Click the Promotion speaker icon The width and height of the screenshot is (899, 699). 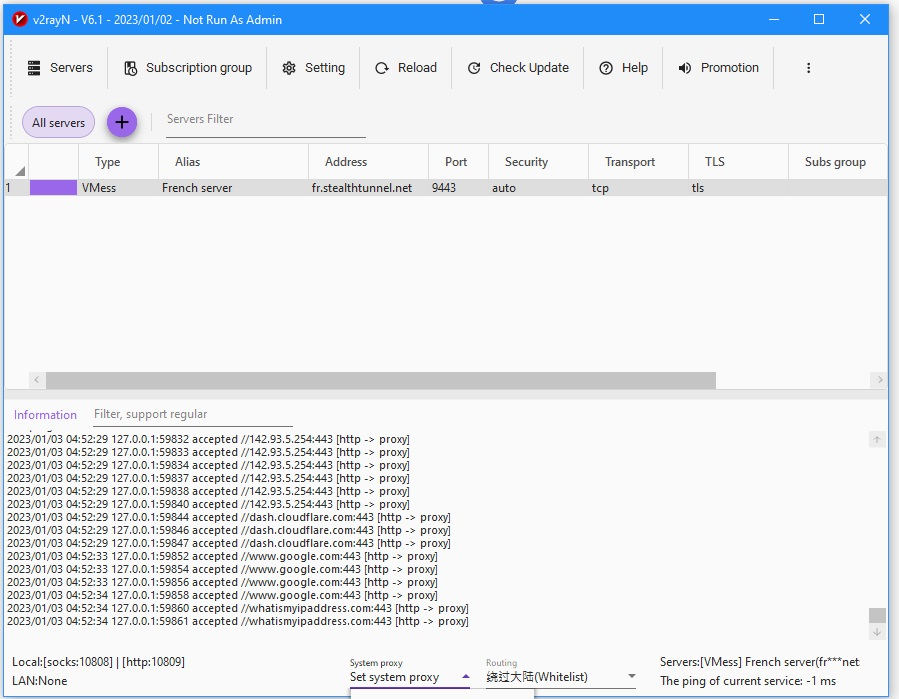pos(685,68)
